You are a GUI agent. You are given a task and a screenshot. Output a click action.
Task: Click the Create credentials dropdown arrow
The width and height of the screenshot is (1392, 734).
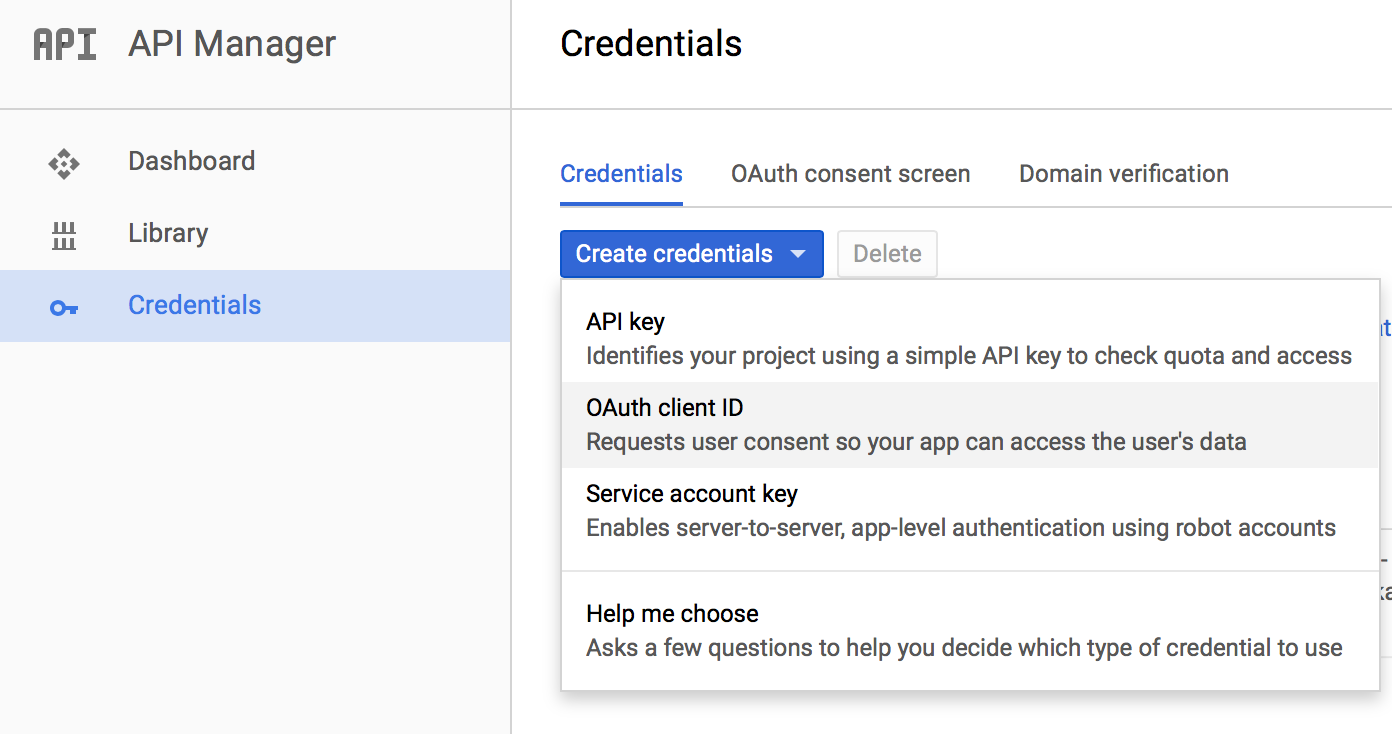coord(798,254)
